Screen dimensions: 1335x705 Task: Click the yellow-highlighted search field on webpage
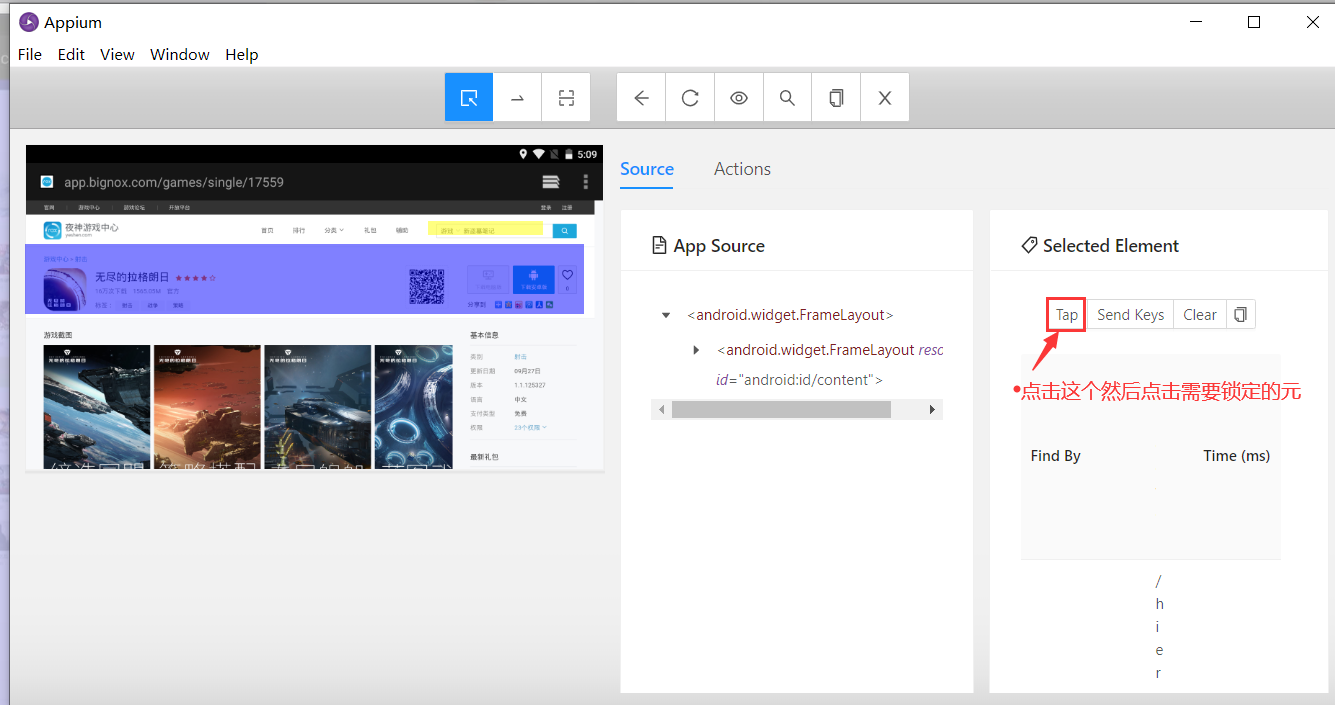click(x=485, y=230)
